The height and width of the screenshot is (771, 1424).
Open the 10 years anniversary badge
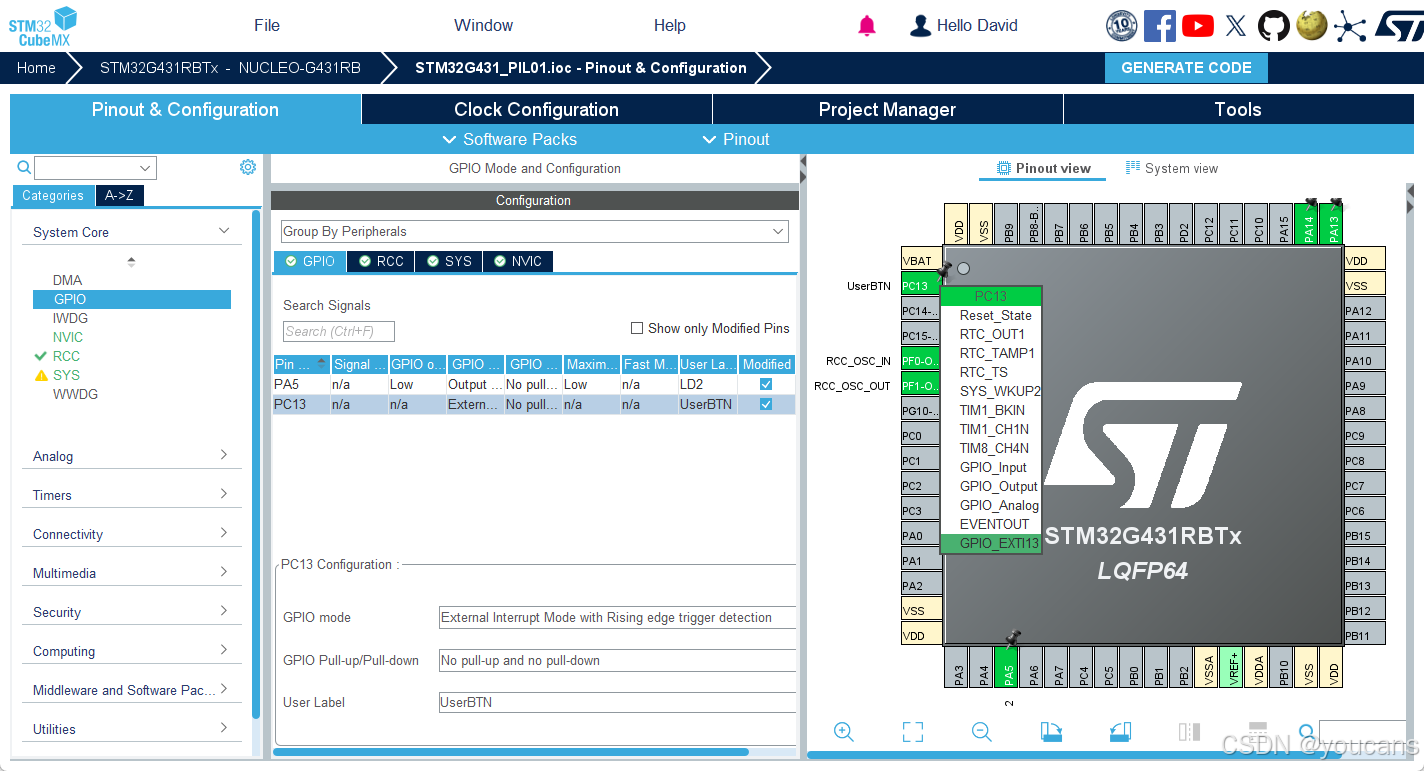click(1121, 26)
